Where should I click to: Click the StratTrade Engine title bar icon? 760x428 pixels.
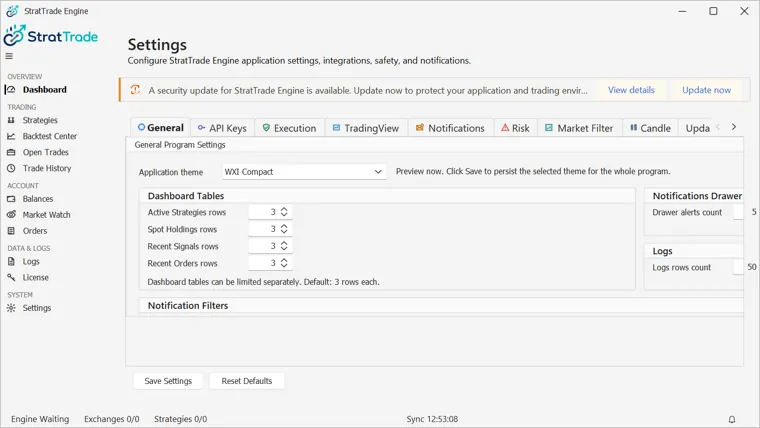tap(12, 11)
